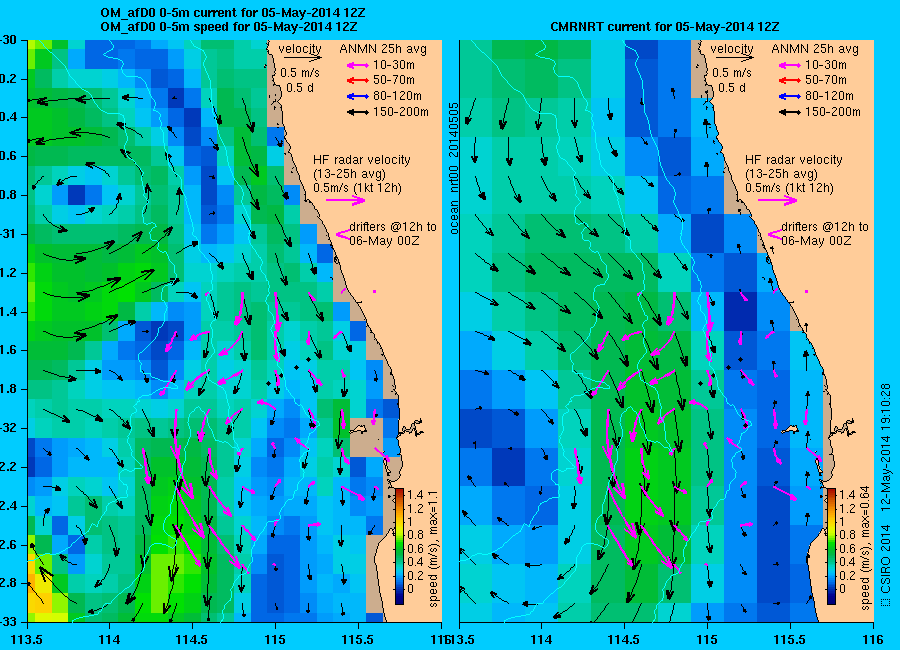900x650 pixels.
Task: Click the '-32' latitude axis label
Action: [x=8, y=428]
